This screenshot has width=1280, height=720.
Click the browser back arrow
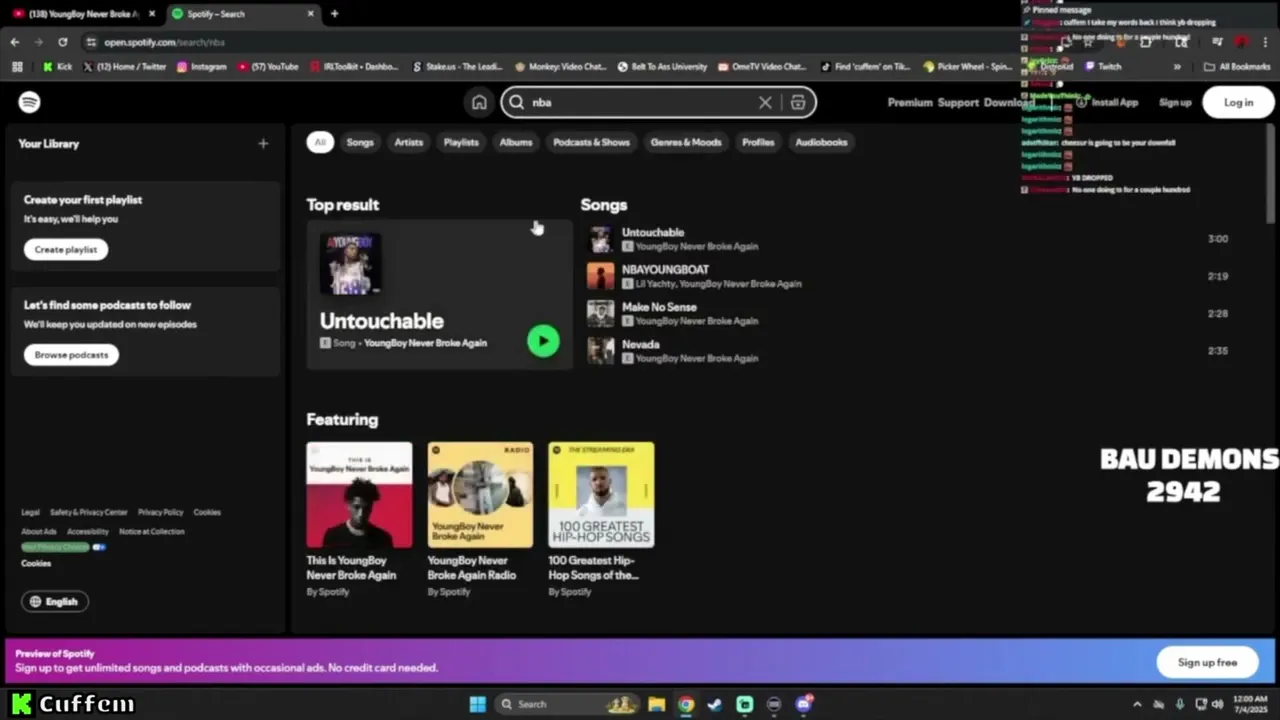[x=15, y=42]
